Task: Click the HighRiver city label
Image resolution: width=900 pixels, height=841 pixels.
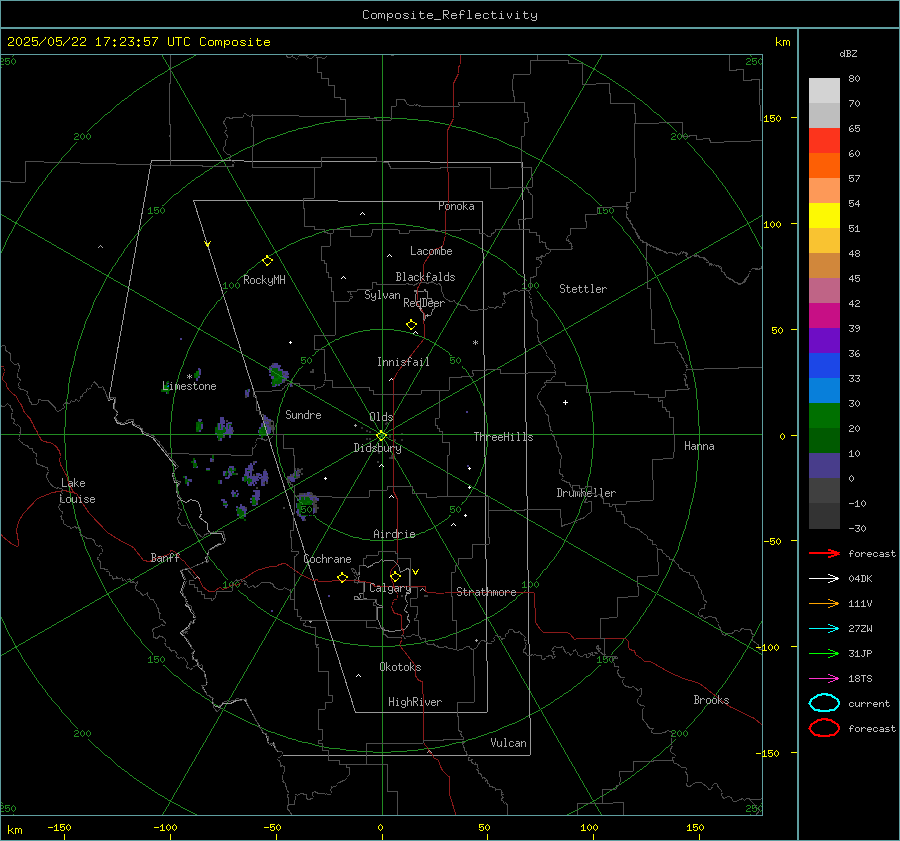Action: (x=415, y=702)
